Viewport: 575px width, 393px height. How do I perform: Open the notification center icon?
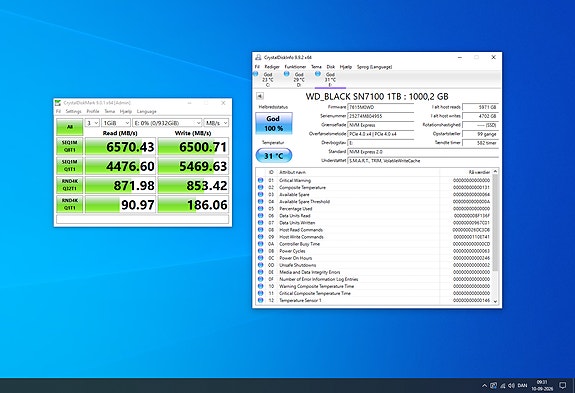pyautogui.click(x=563, y=385)
